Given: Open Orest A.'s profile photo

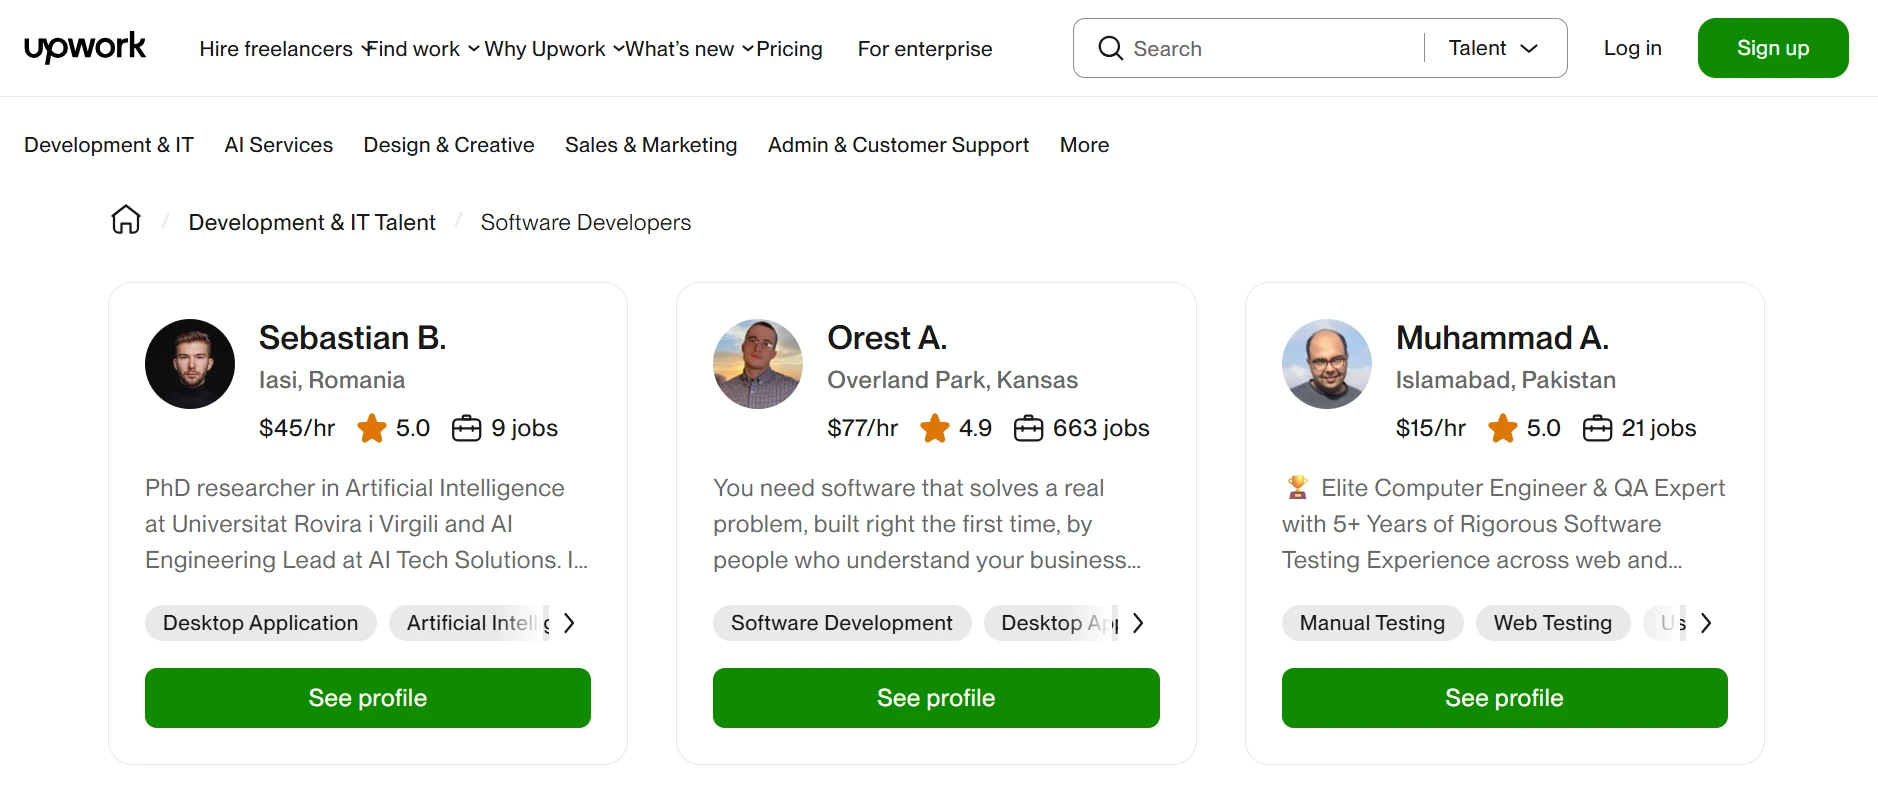Looking at the screenshot, I should point(758,364).
